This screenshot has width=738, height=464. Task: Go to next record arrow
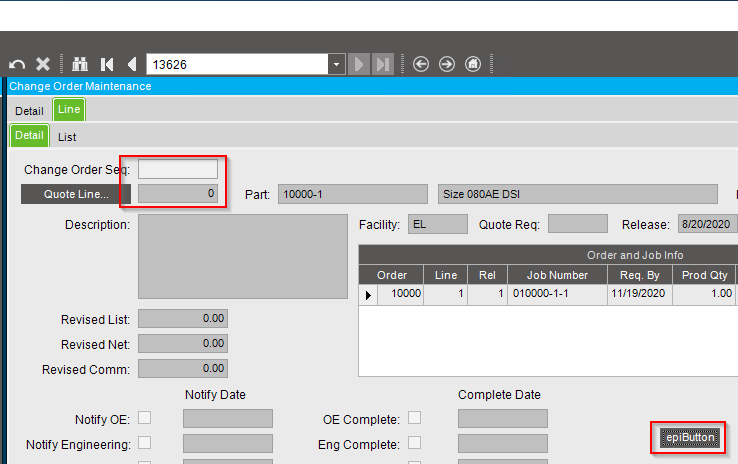pos(359,64)
